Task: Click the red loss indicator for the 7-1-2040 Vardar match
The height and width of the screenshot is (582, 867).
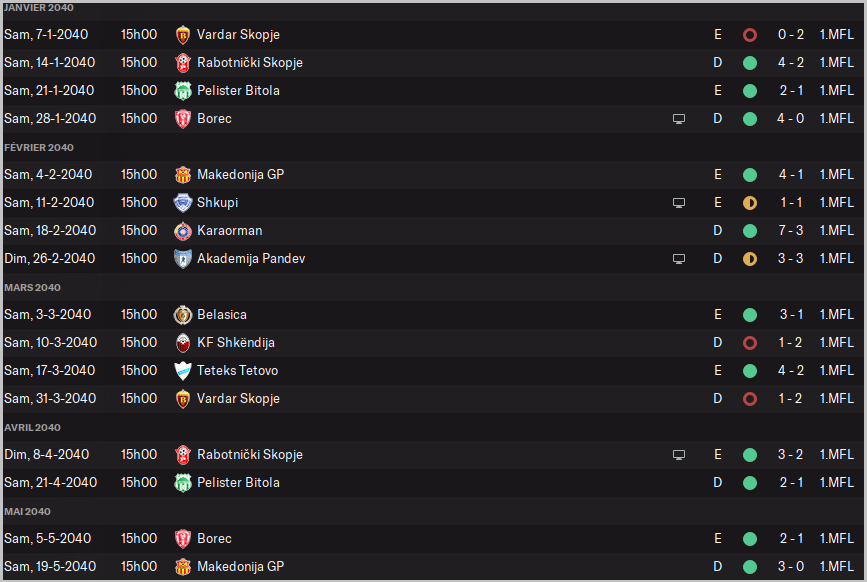Action: click(x=750, y=34)
